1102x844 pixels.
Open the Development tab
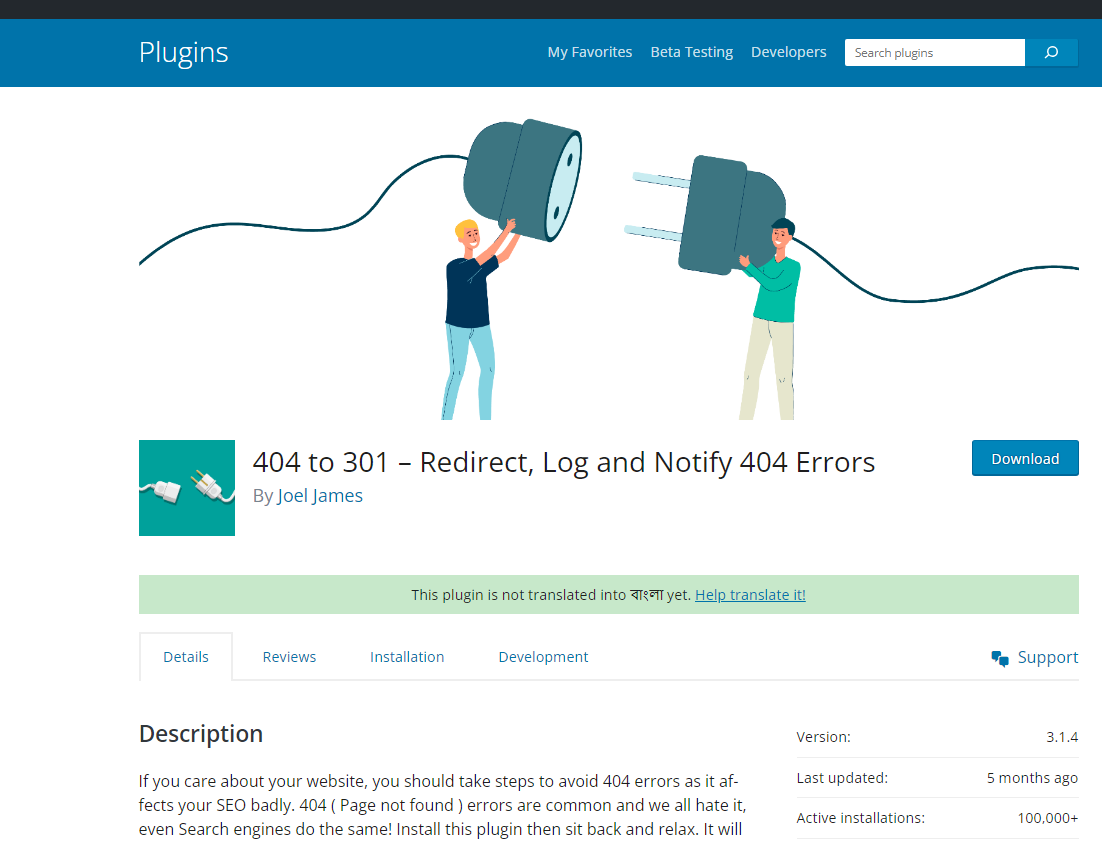[543, 657]
